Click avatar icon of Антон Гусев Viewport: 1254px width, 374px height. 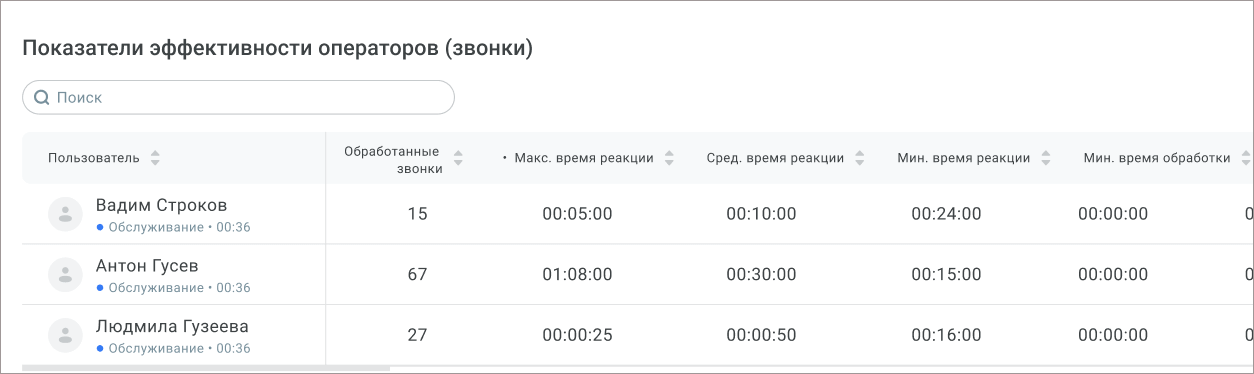click(x=65, y=274)
